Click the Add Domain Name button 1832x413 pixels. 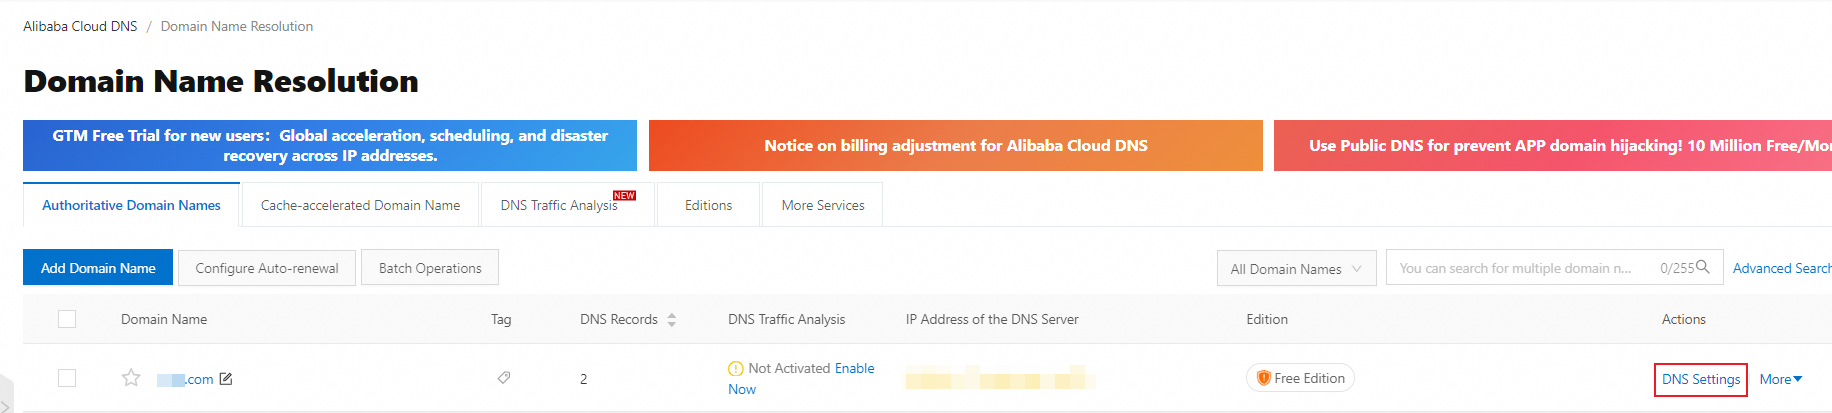coord(98,268)
